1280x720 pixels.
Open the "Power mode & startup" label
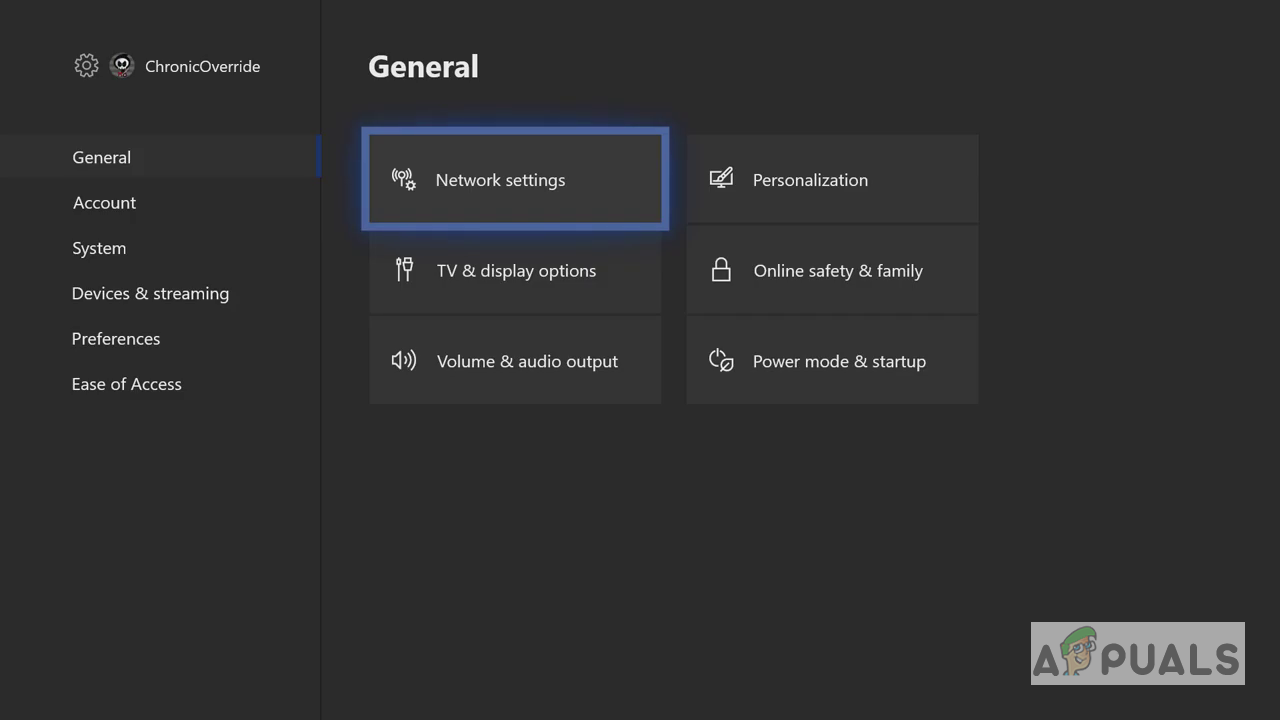tap(839, 362)
